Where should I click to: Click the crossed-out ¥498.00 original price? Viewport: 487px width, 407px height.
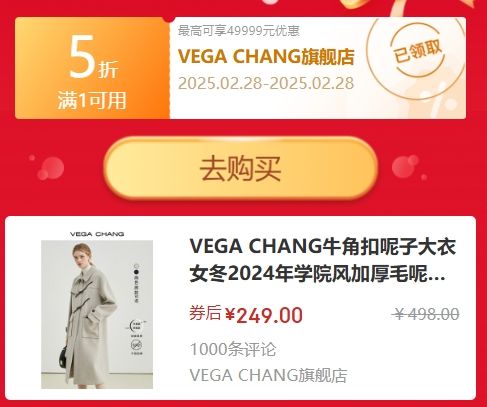pos(426,314)
